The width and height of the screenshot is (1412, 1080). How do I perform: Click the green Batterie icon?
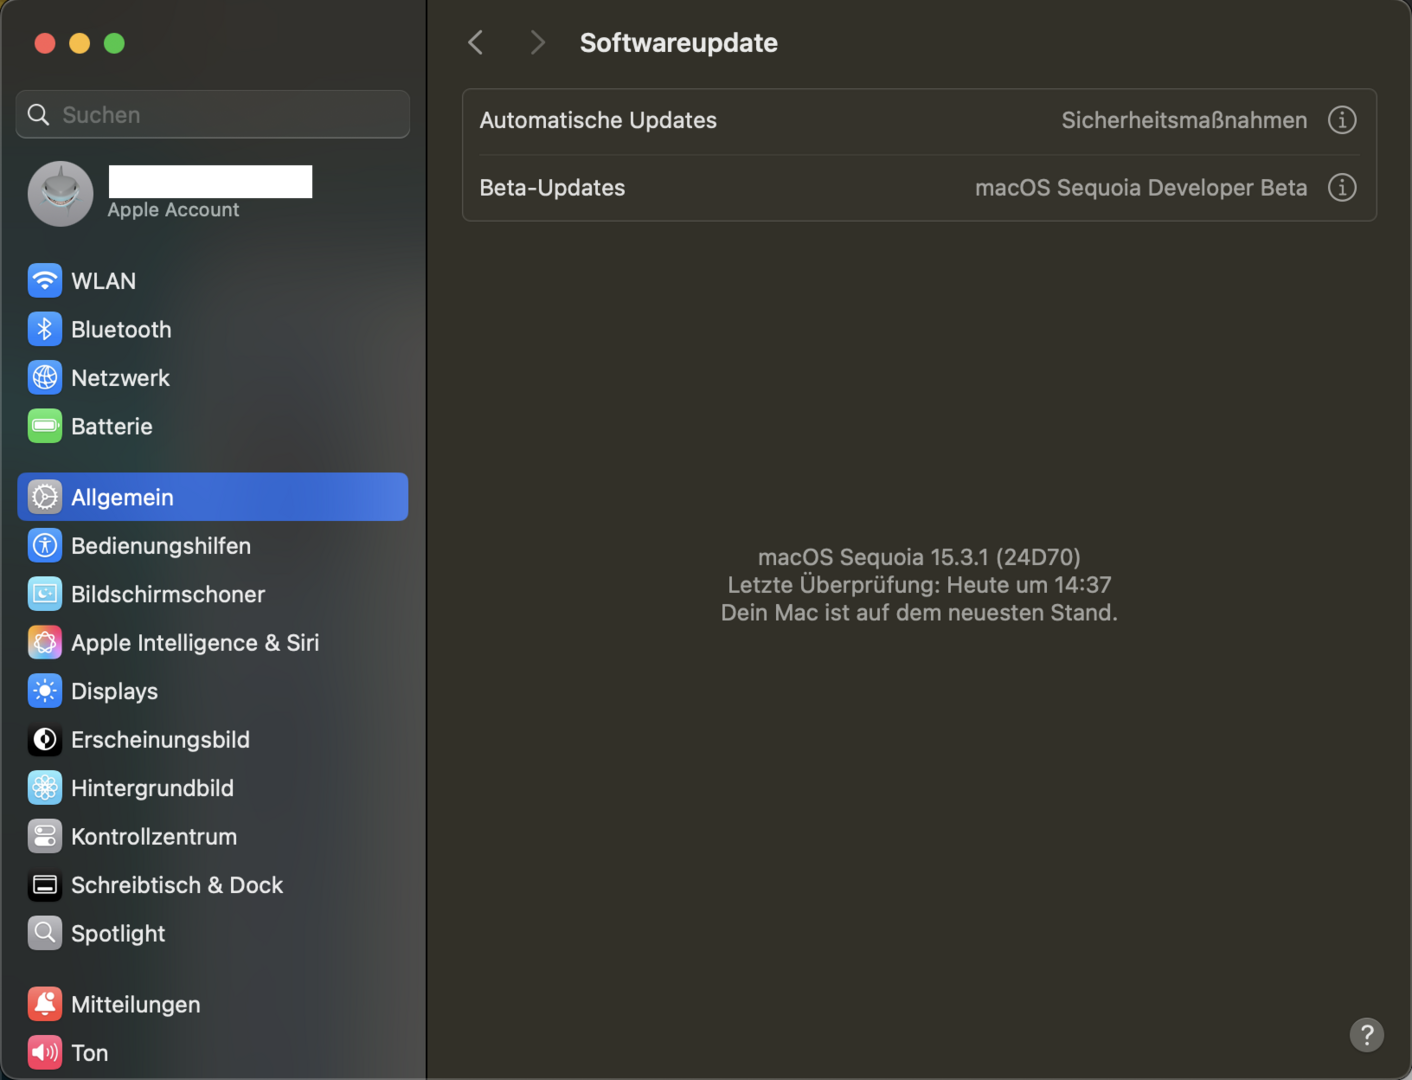click(x=45, y=426)
